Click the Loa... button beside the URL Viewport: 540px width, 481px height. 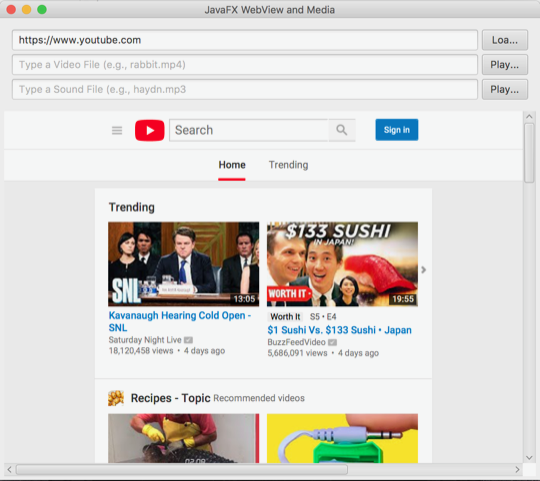pyautogui.click(x=505, y=40)
